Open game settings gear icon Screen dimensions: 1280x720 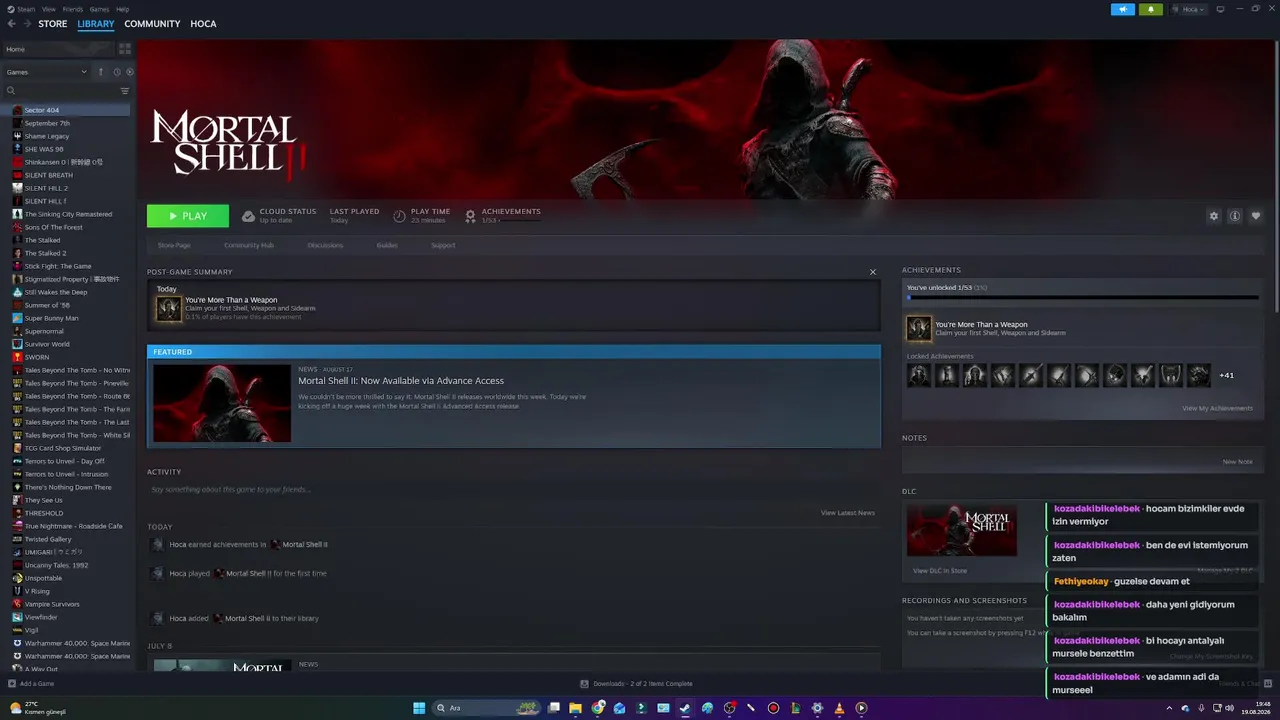1214,216
